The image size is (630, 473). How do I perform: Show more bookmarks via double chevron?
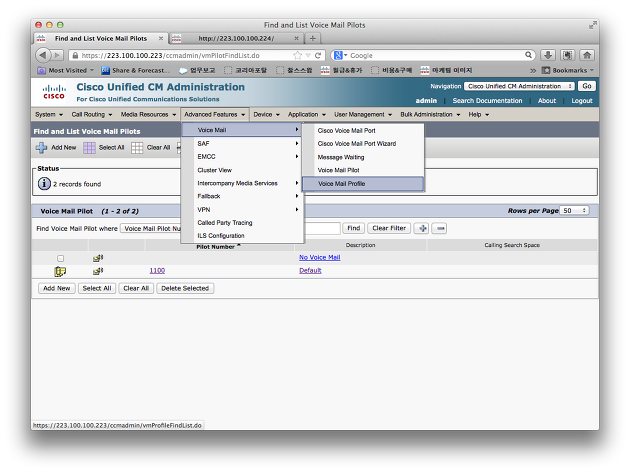point(533,70)
